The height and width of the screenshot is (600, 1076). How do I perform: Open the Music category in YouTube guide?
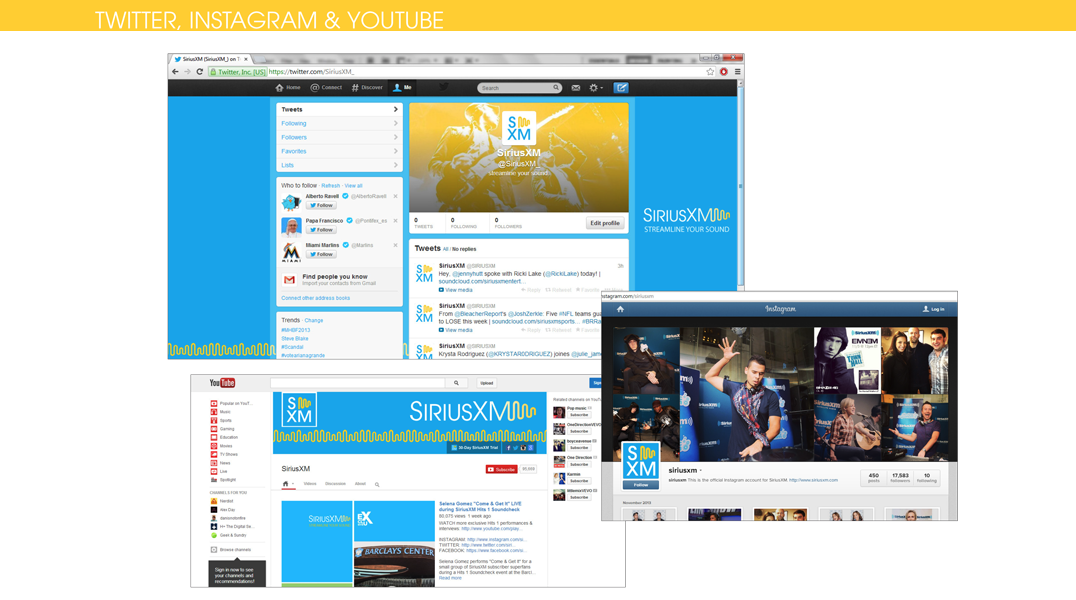pos(221,412)
